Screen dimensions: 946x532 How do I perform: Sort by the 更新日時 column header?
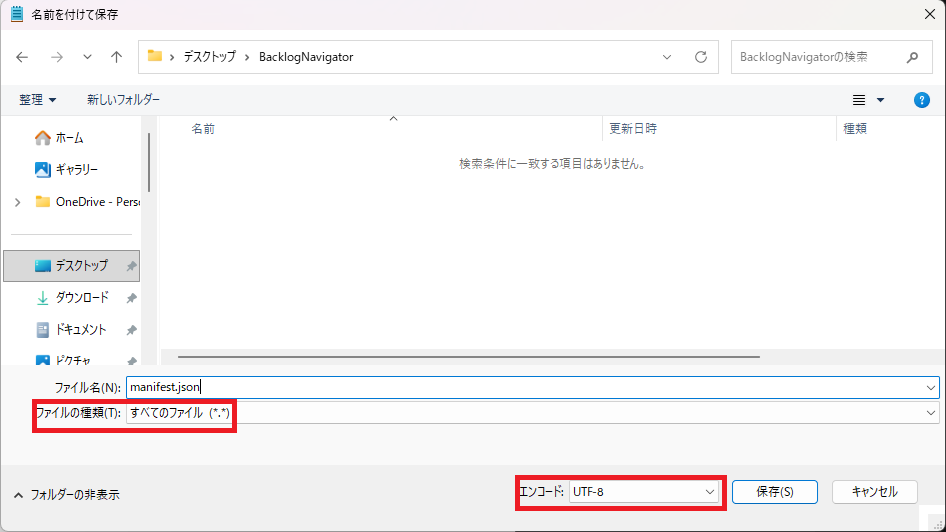(x=633, y=129)
